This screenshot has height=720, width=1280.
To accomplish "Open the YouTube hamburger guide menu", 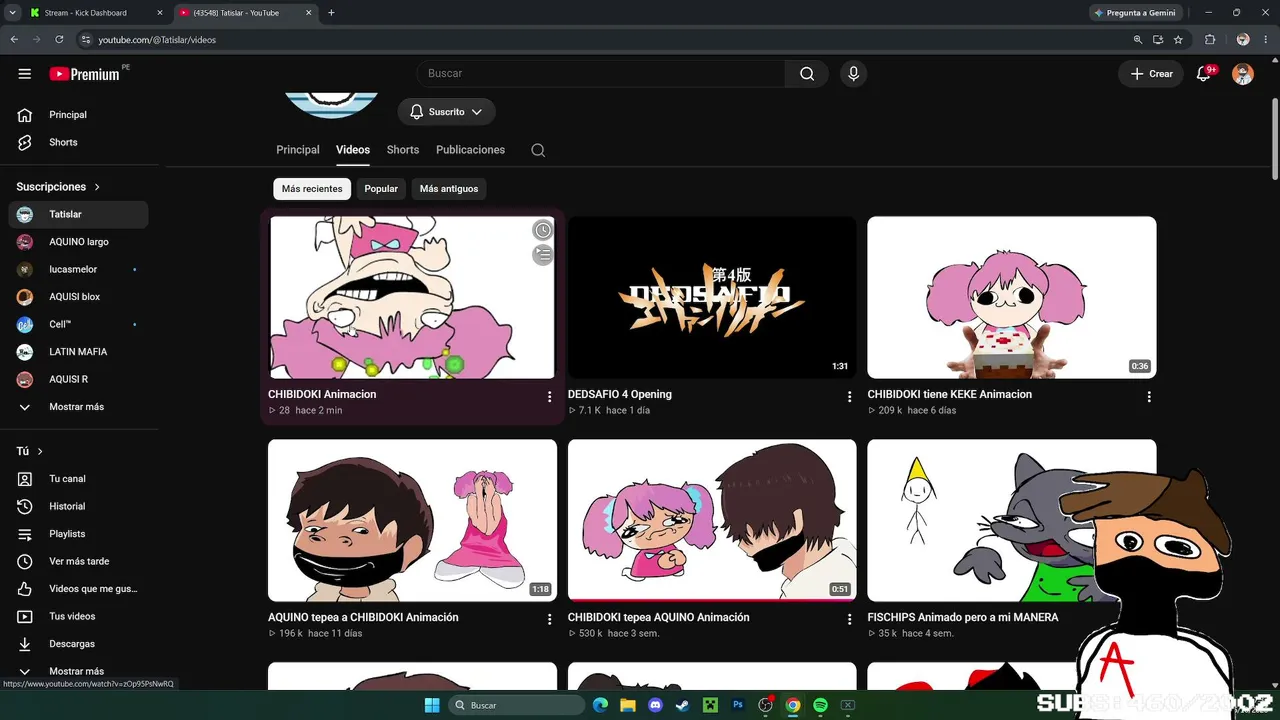I will point(25,74).
